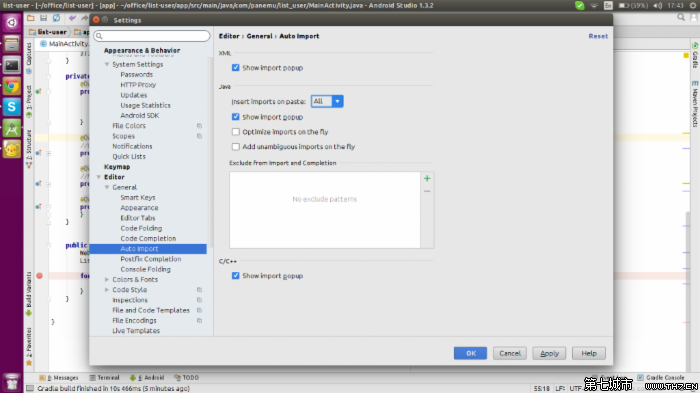Open the Android tool window tab
Screen dimensions: 700x393
tap(147, 378)
